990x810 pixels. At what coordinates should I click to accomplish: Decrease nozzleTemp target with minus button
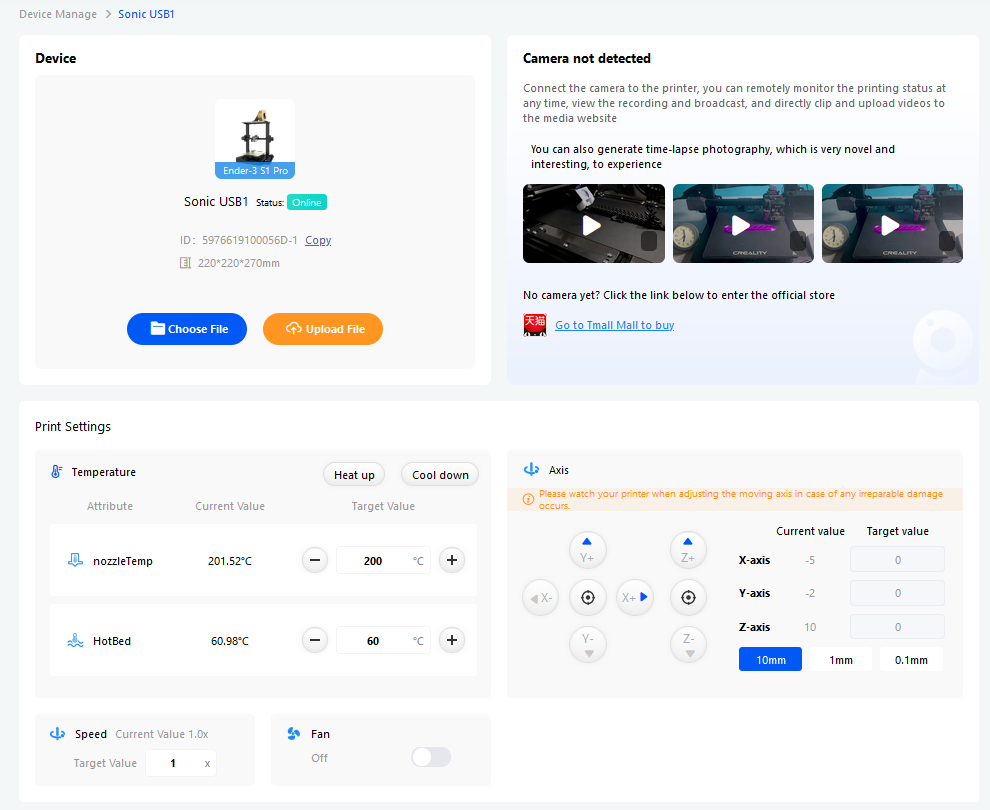tap(315, 560)
